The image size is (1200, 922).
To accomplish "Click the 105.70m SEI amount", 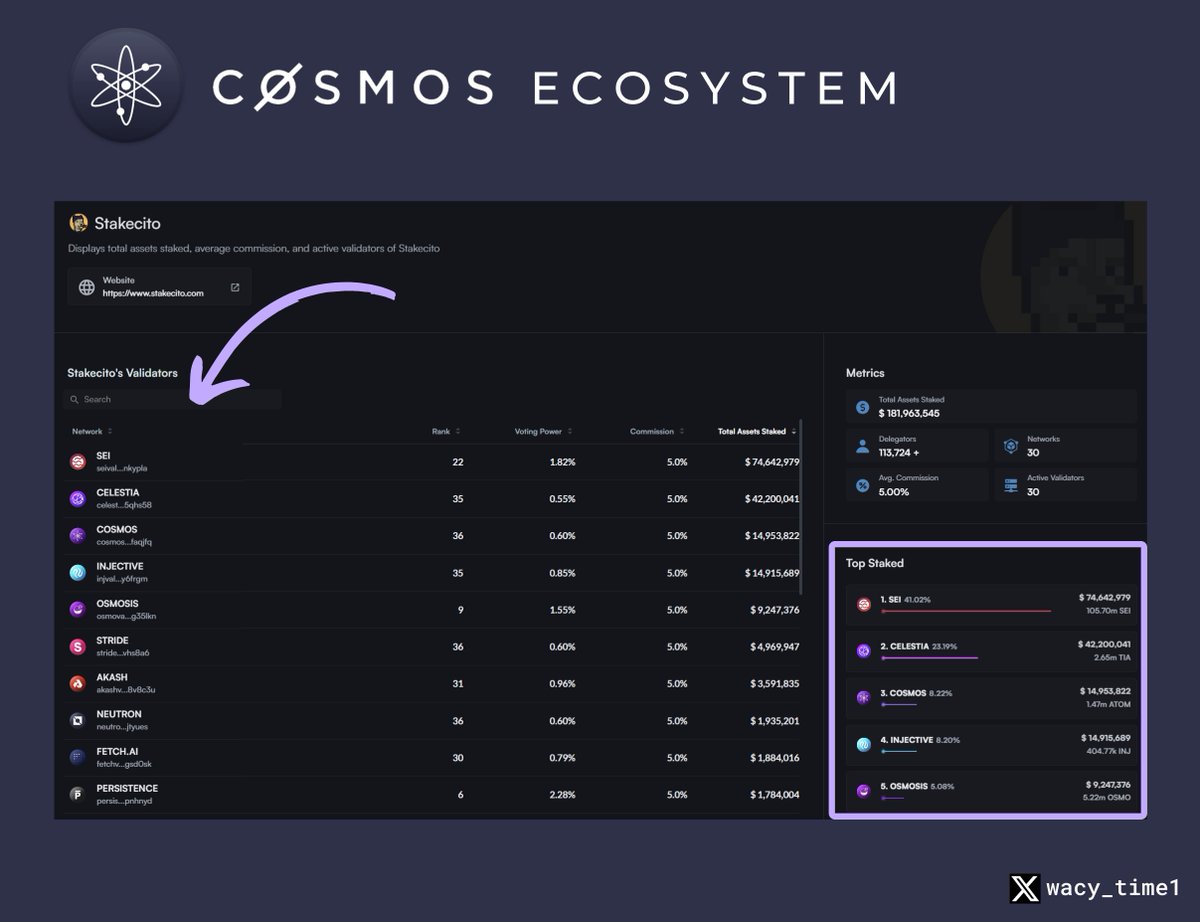I will [1108, 611].
